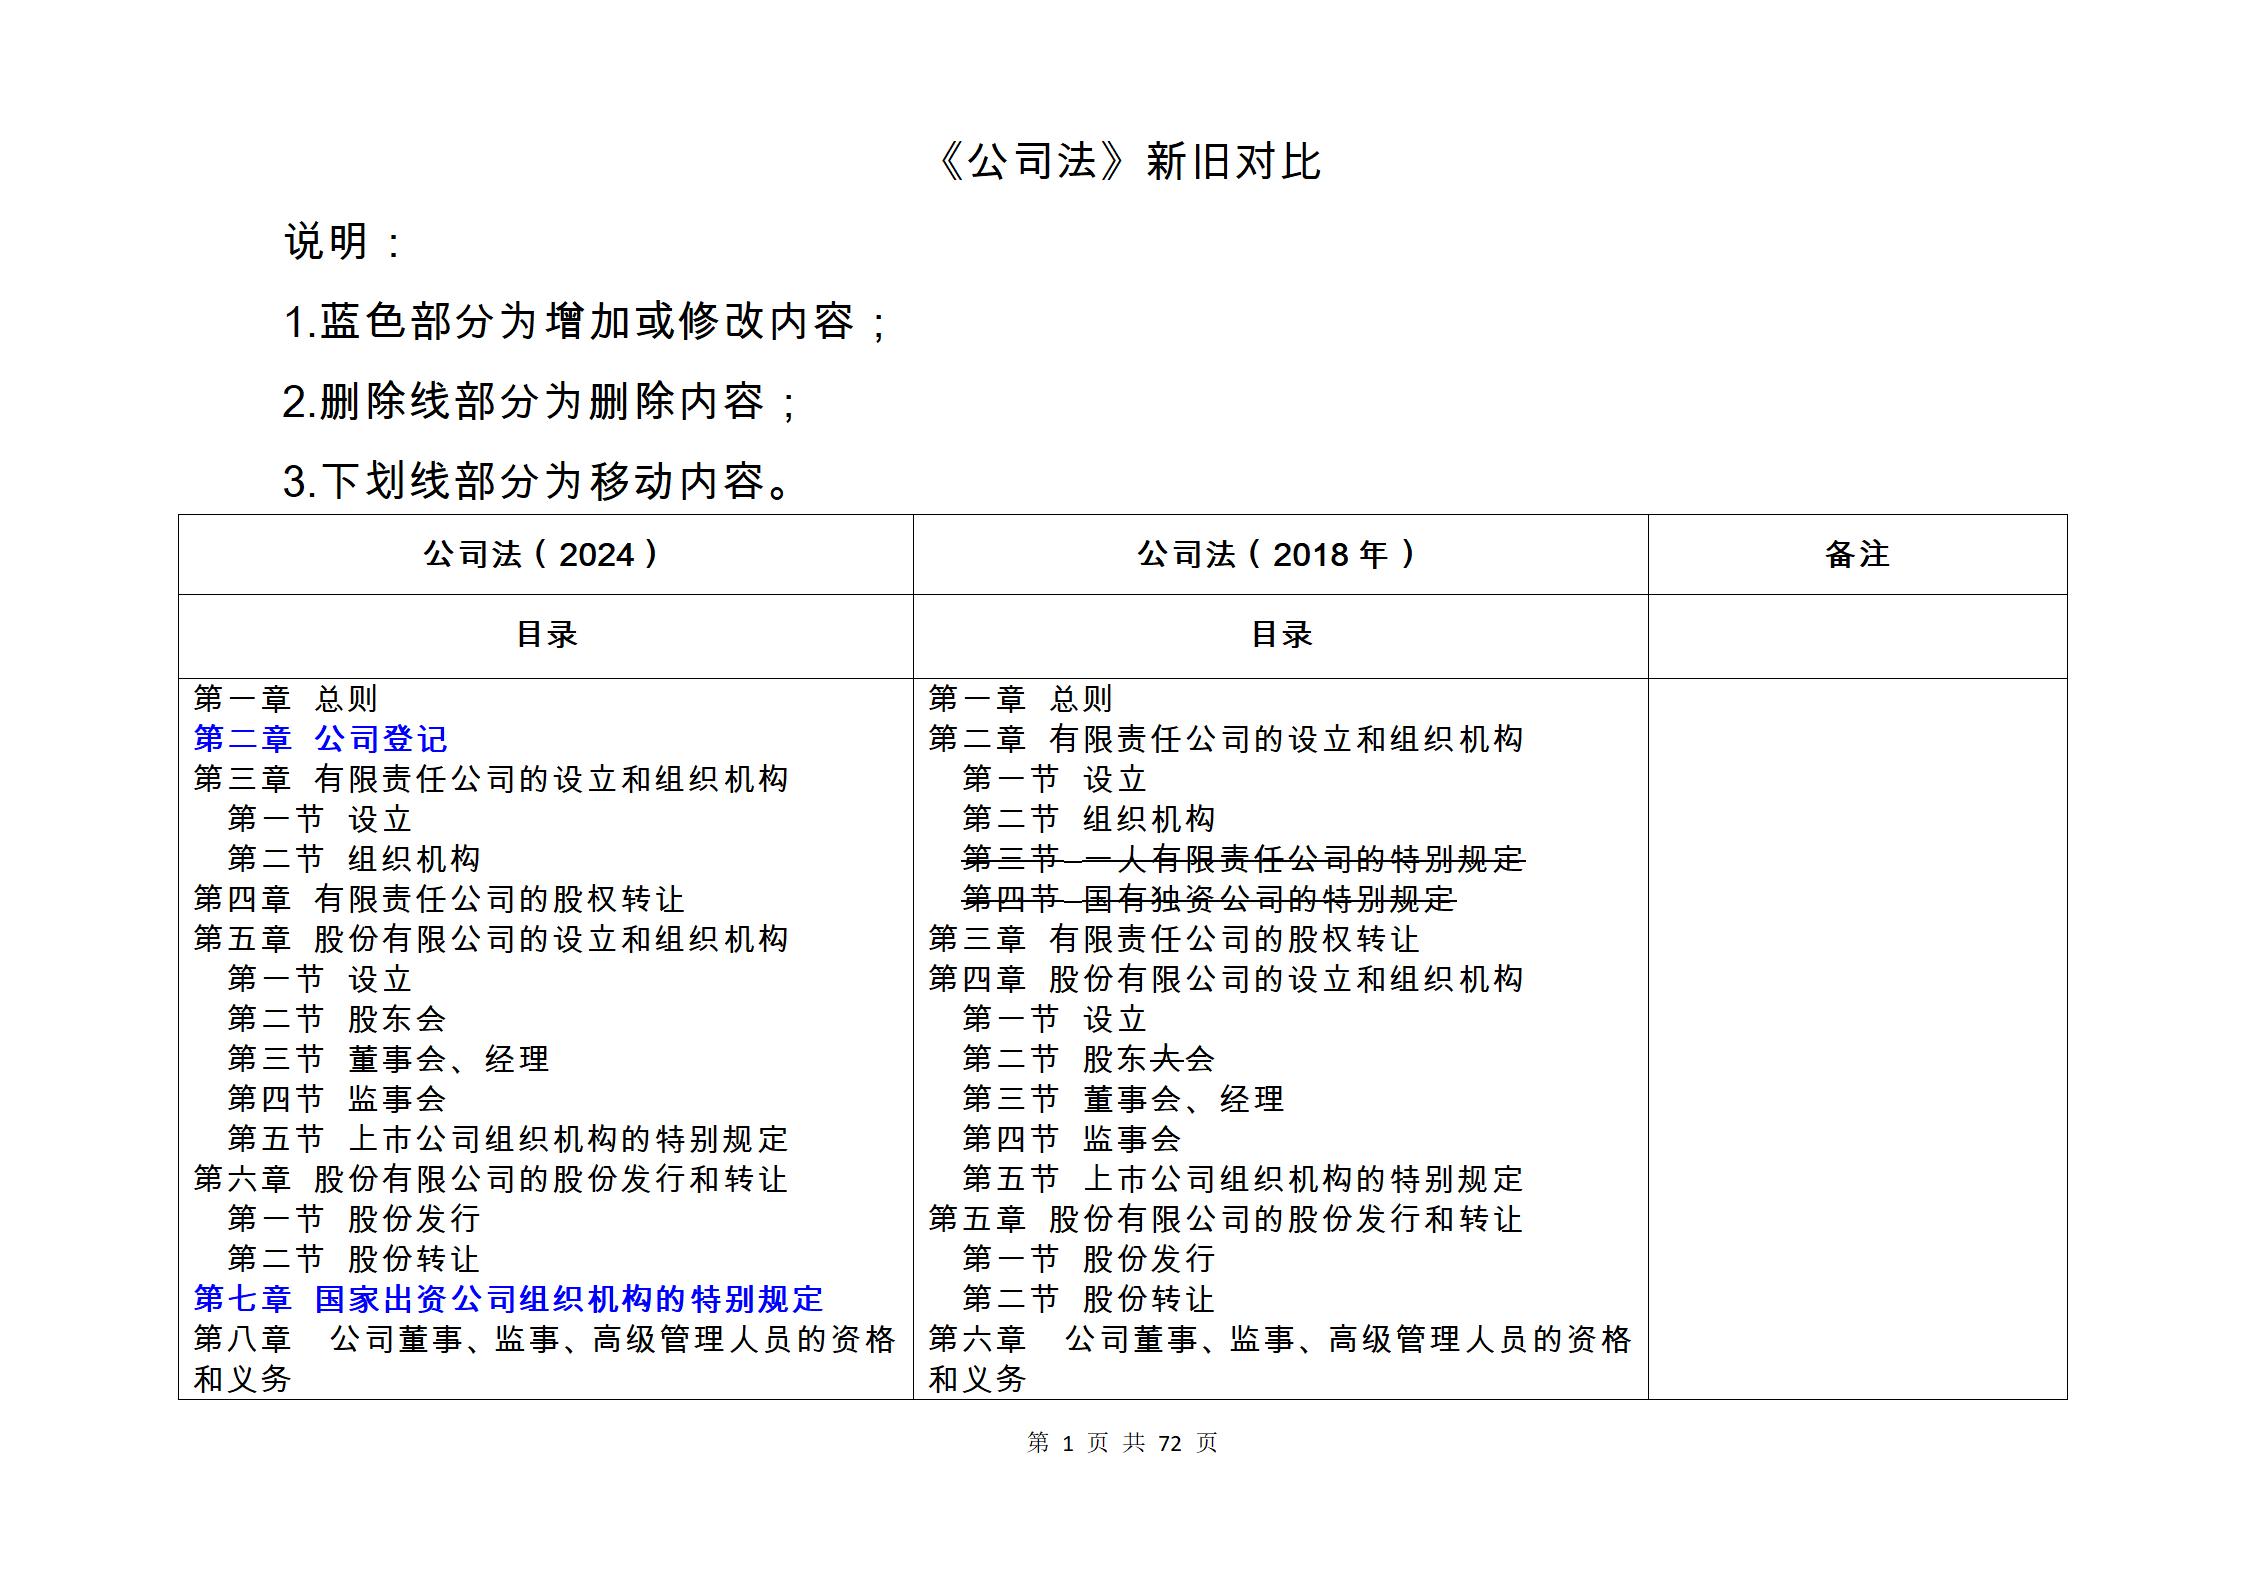The width and height of the screenshot is (2245, 1587).
Task: Click 目录 heading in left column
Action: (x=546, y=635)
